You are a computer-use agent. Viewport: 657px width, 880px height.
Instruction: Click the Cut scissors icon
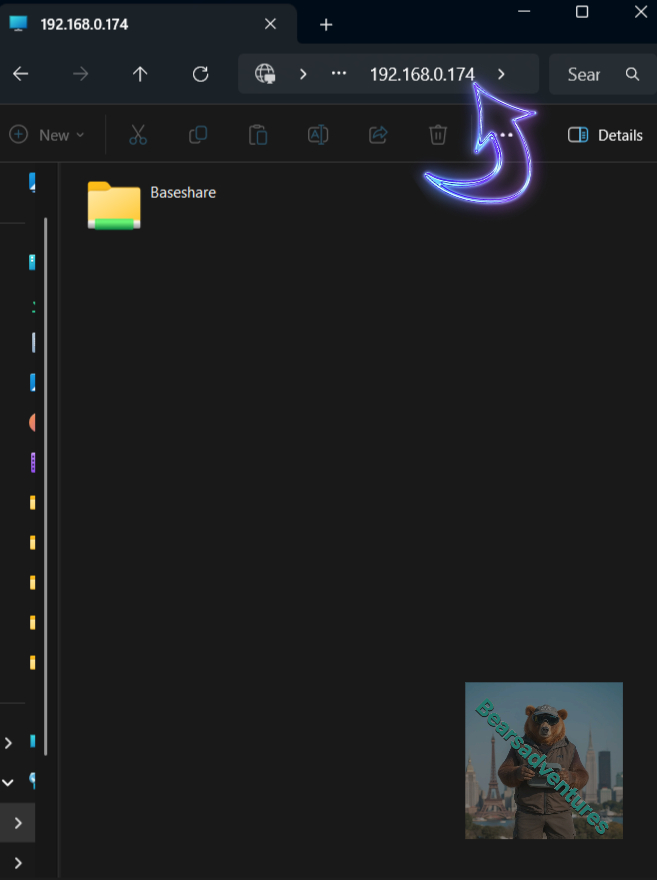[138, 135]
